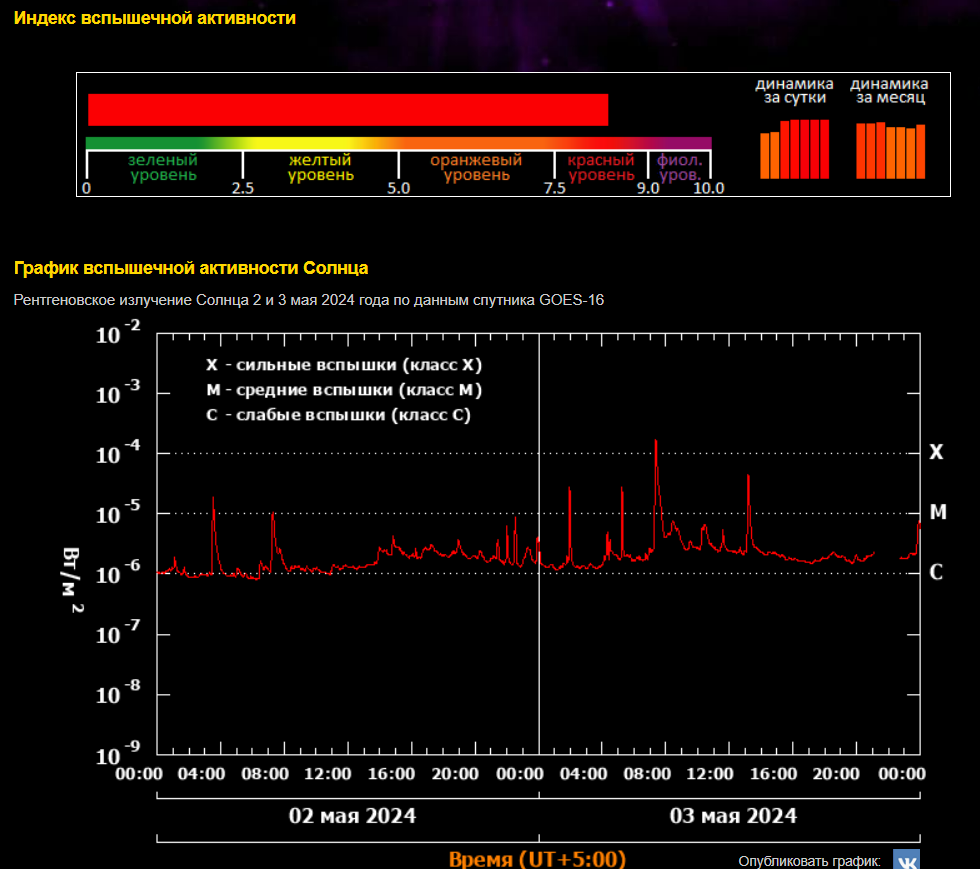The width and height of the screenshot is (980, 869).
Task: Click the legend line 'M - средние вспышки'
Action: pos(344,390)
